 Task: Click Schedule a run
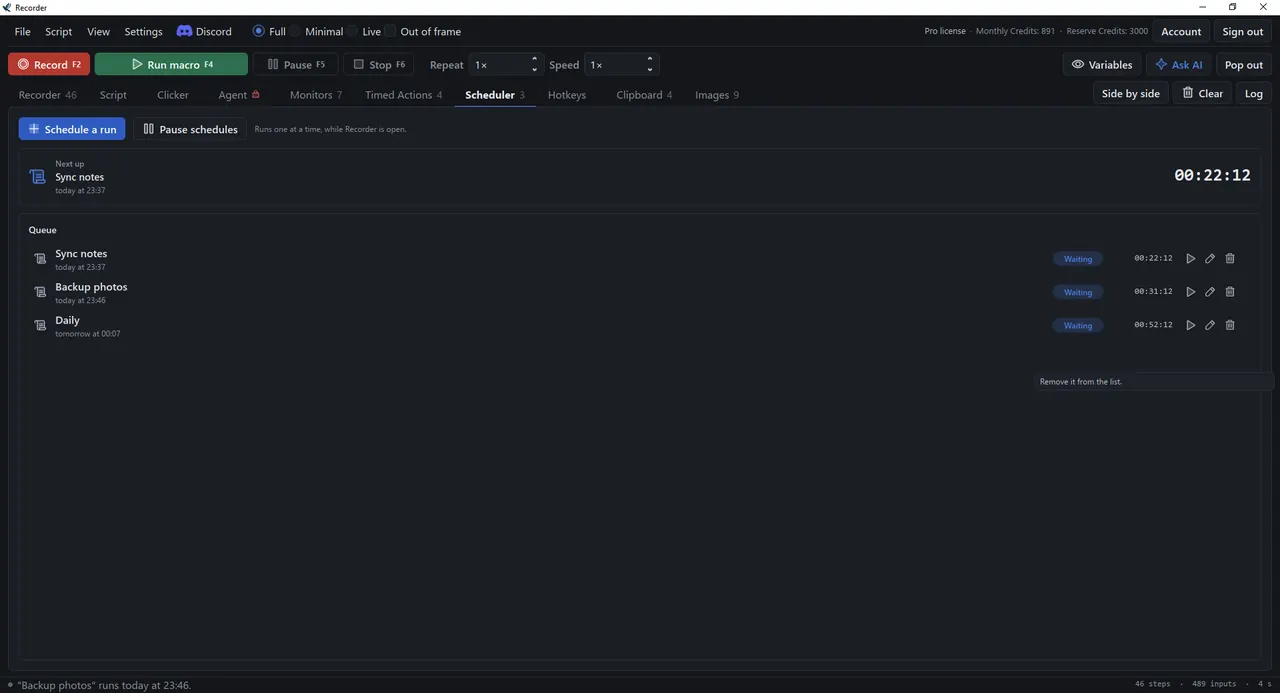(x=72, y=129)
